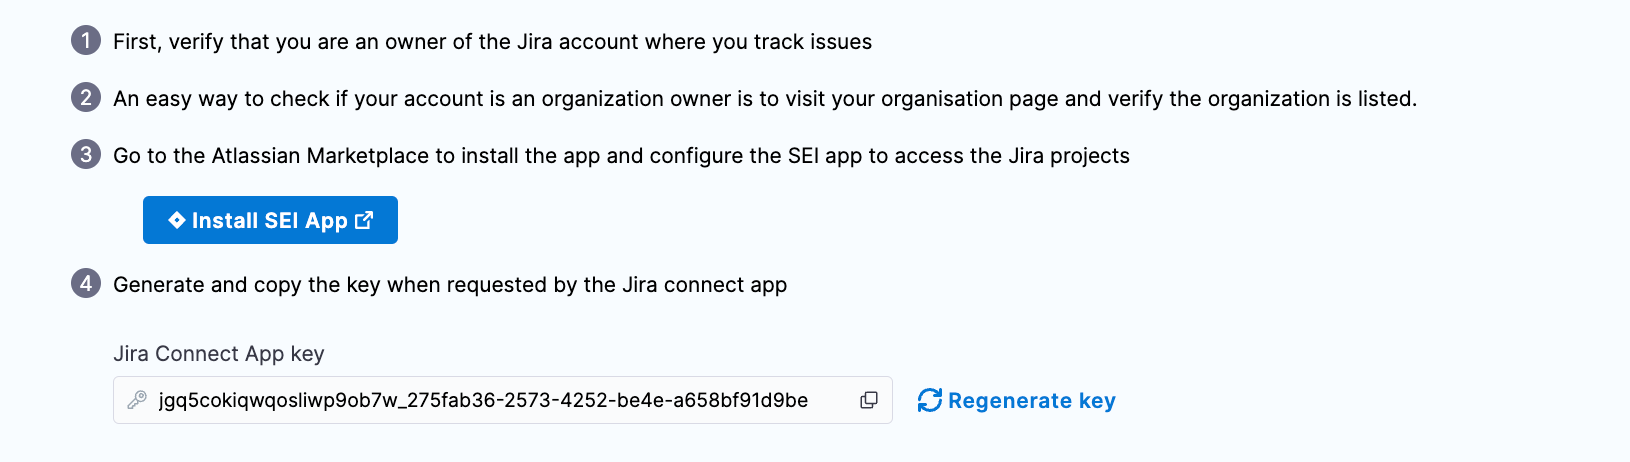1630x462 pixels.
Task: Click the diamond icon on Install button
Action: click(177, 220)
